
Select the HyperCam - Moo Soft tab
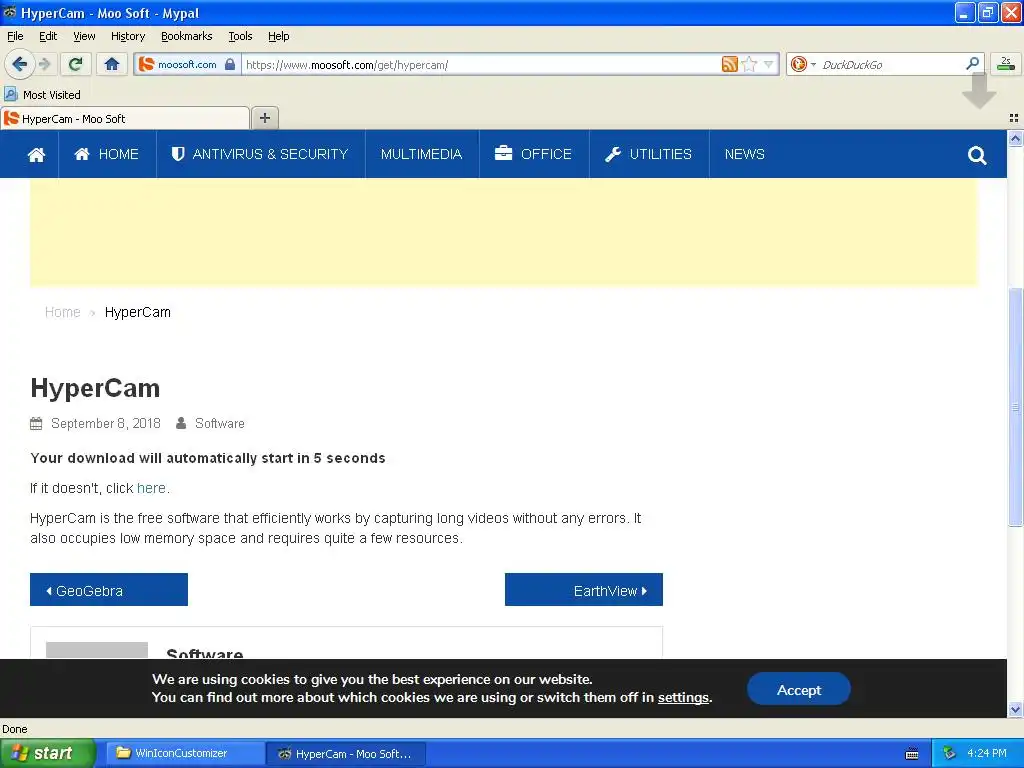(x=125, y=118)
